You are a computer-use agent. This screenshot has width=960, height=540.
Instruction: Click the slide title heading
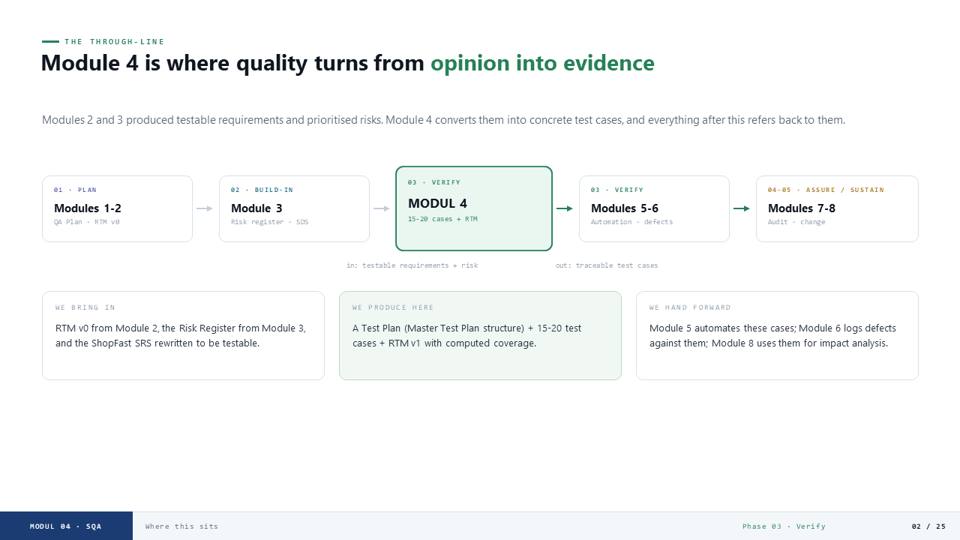pos(348,63)
